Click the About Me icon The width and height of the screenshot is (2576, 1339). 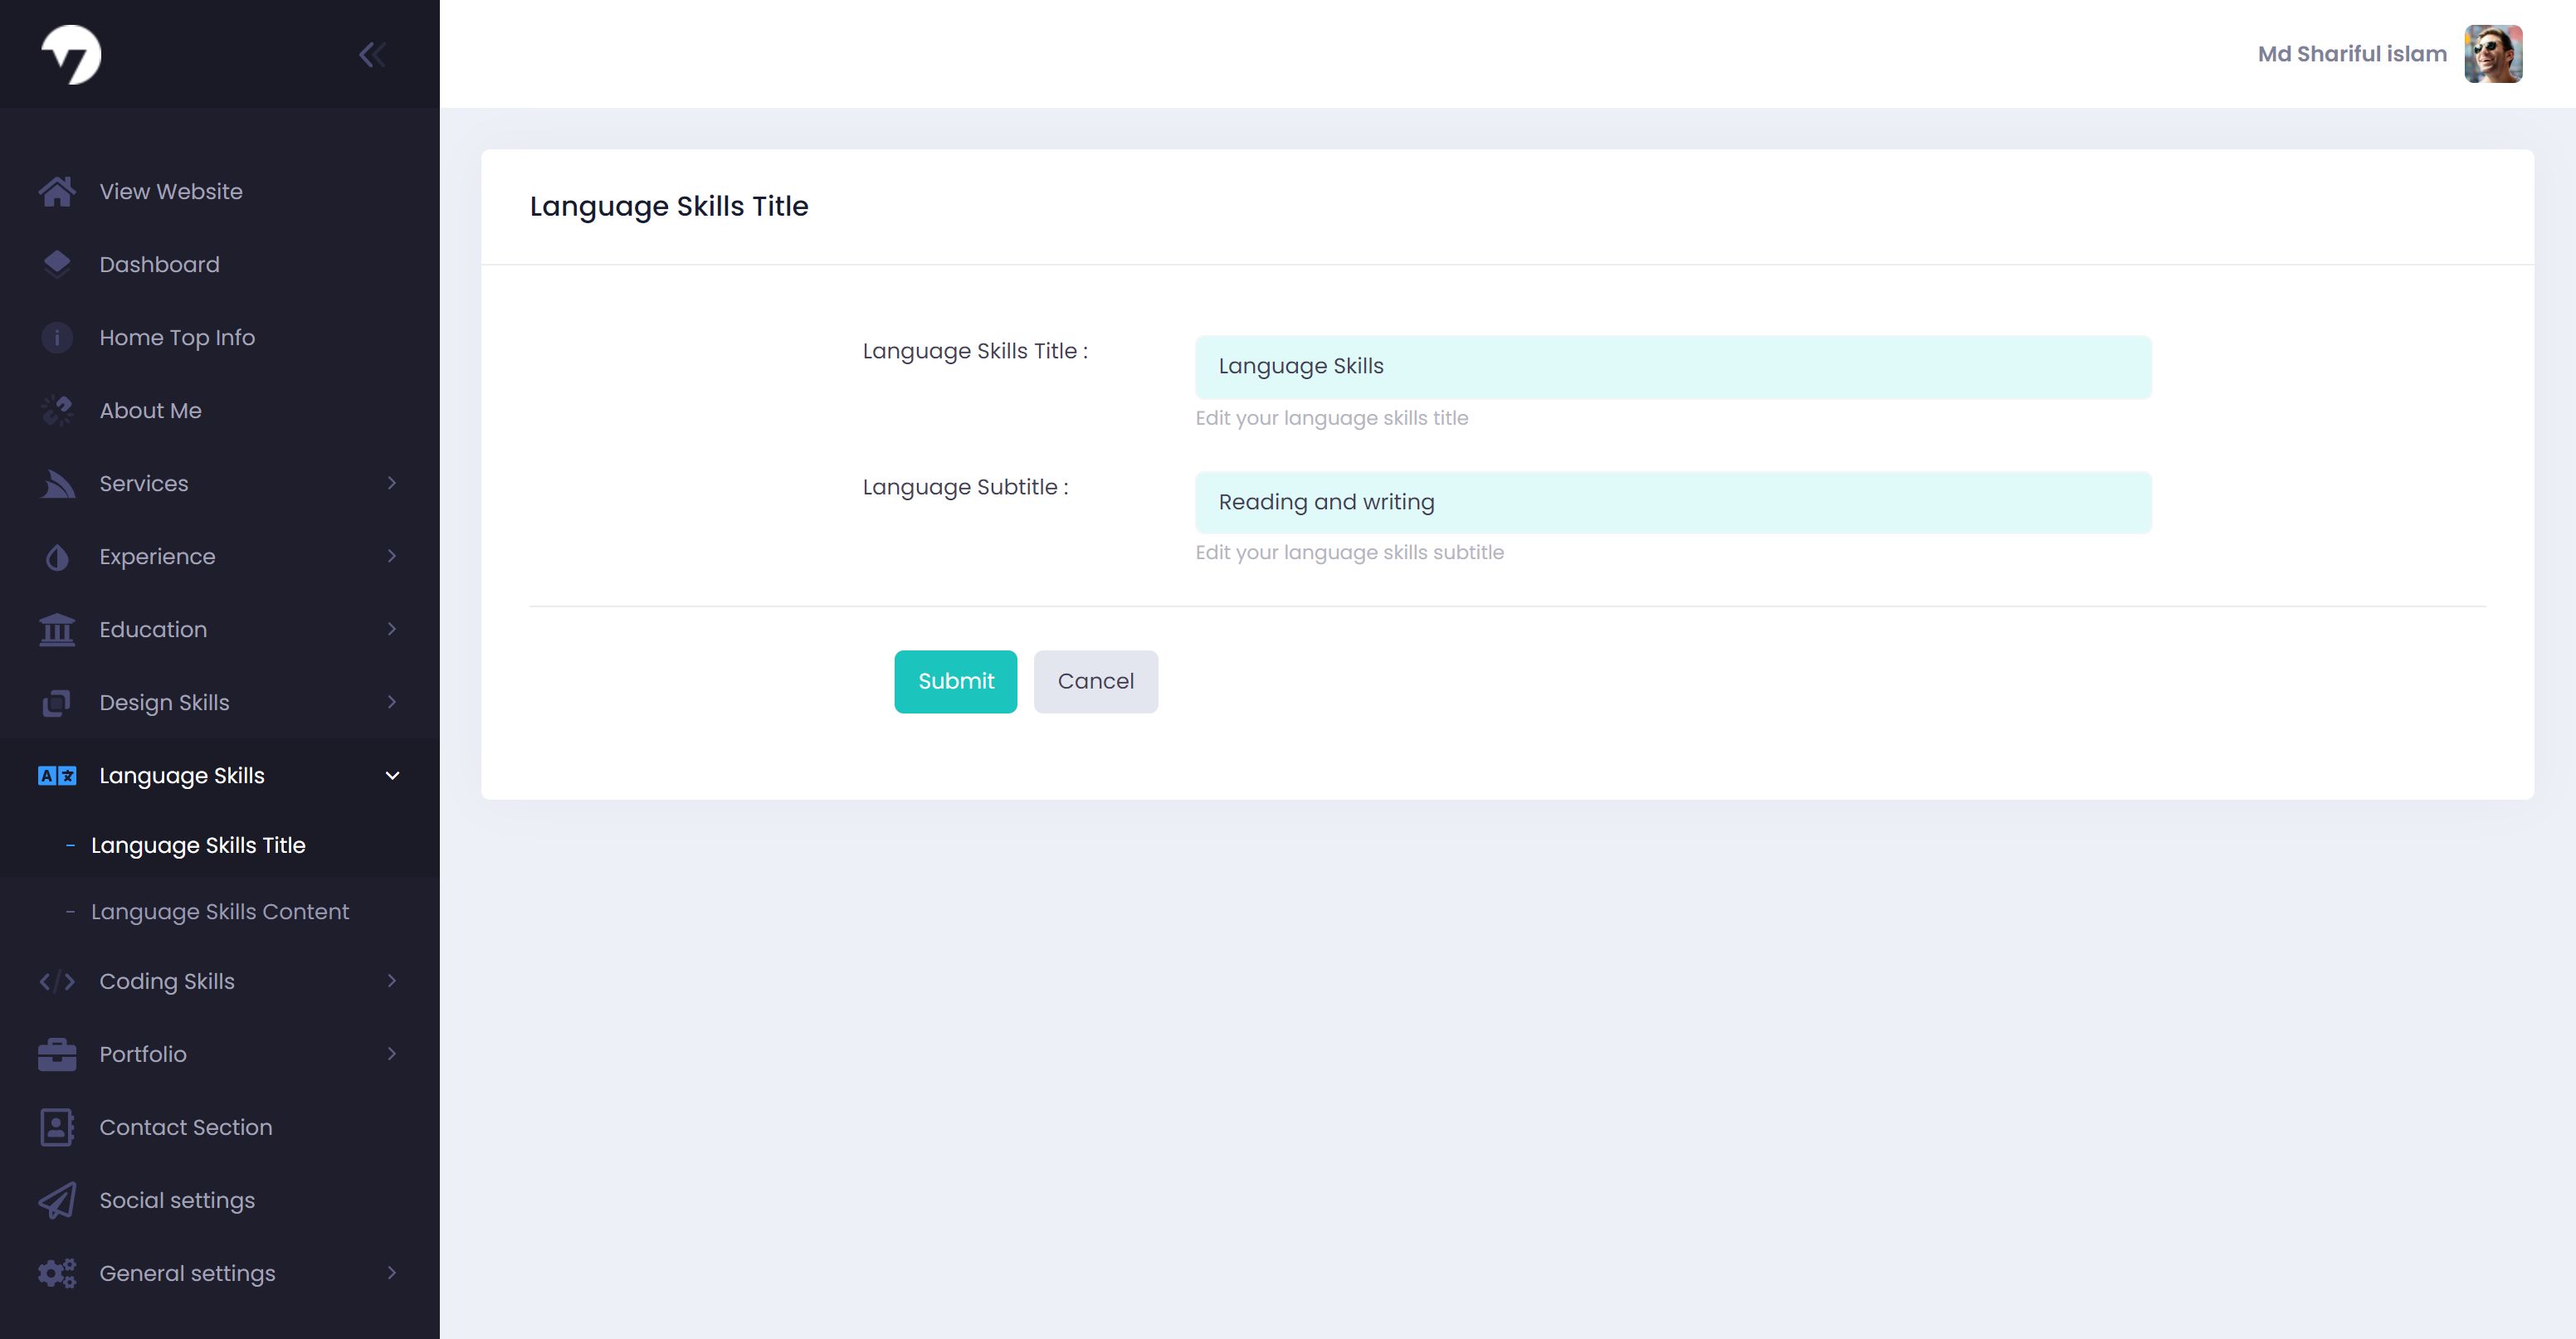57,410
